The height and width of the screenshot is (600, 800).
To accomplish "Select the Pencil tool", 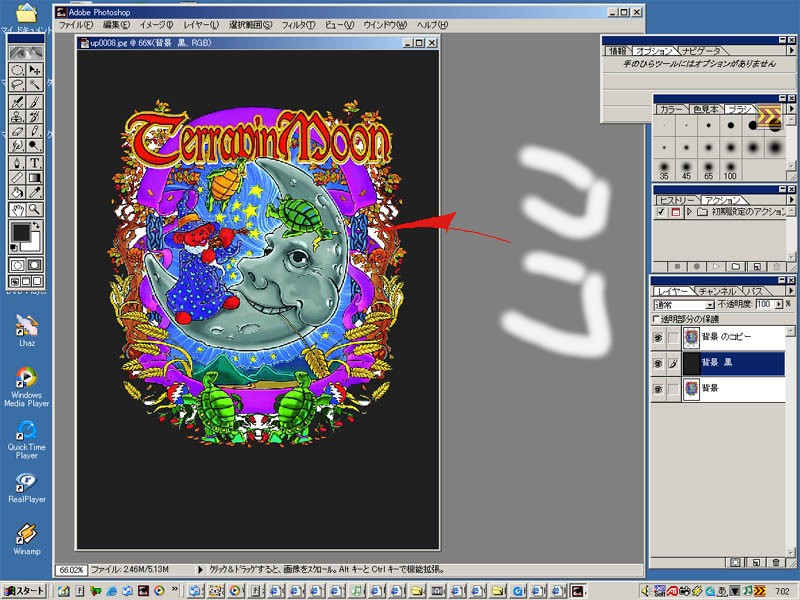I will 34,132.
